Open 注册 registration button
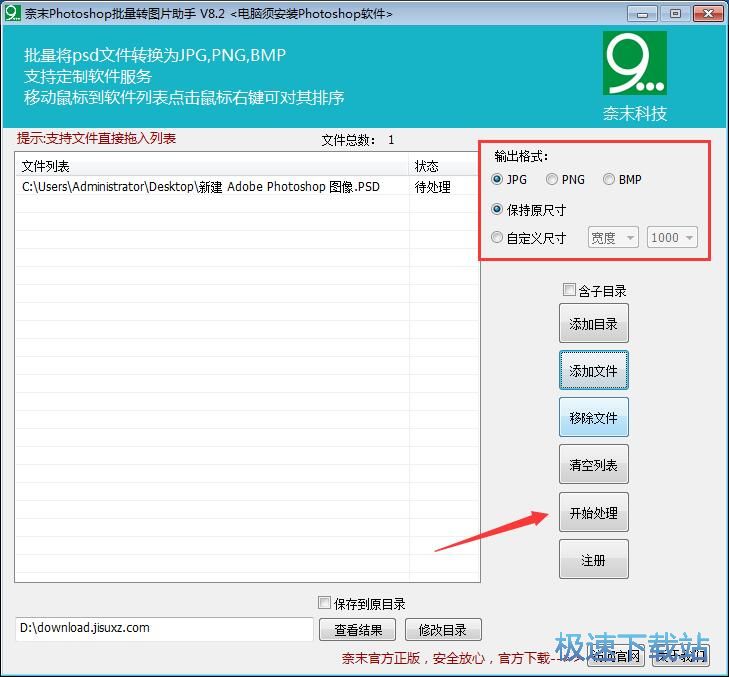Viewport: 729px width, 677px height. tap(593, 560)
